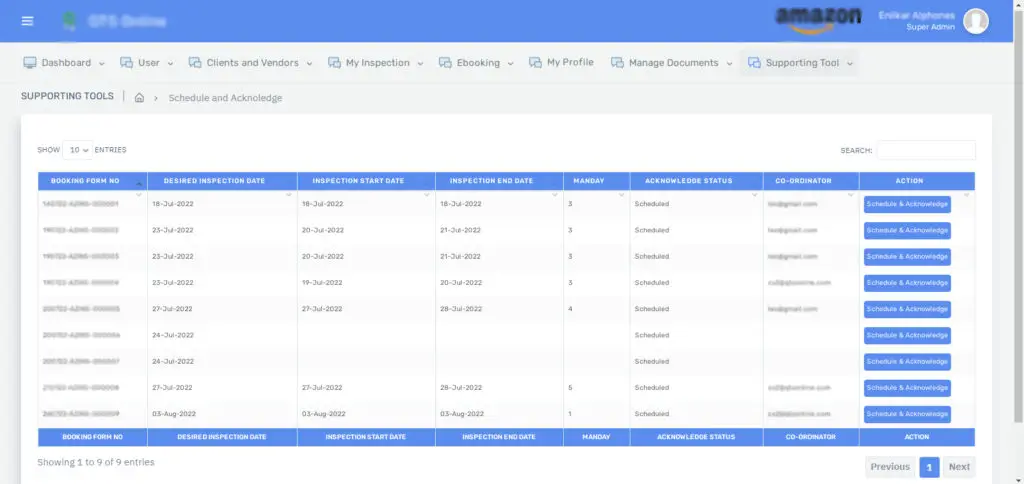The height and width of the screenshot is (484, 1024).
Task: Click Schedule & Acknowledge for first booking row
Action: (x=907, y=204)
